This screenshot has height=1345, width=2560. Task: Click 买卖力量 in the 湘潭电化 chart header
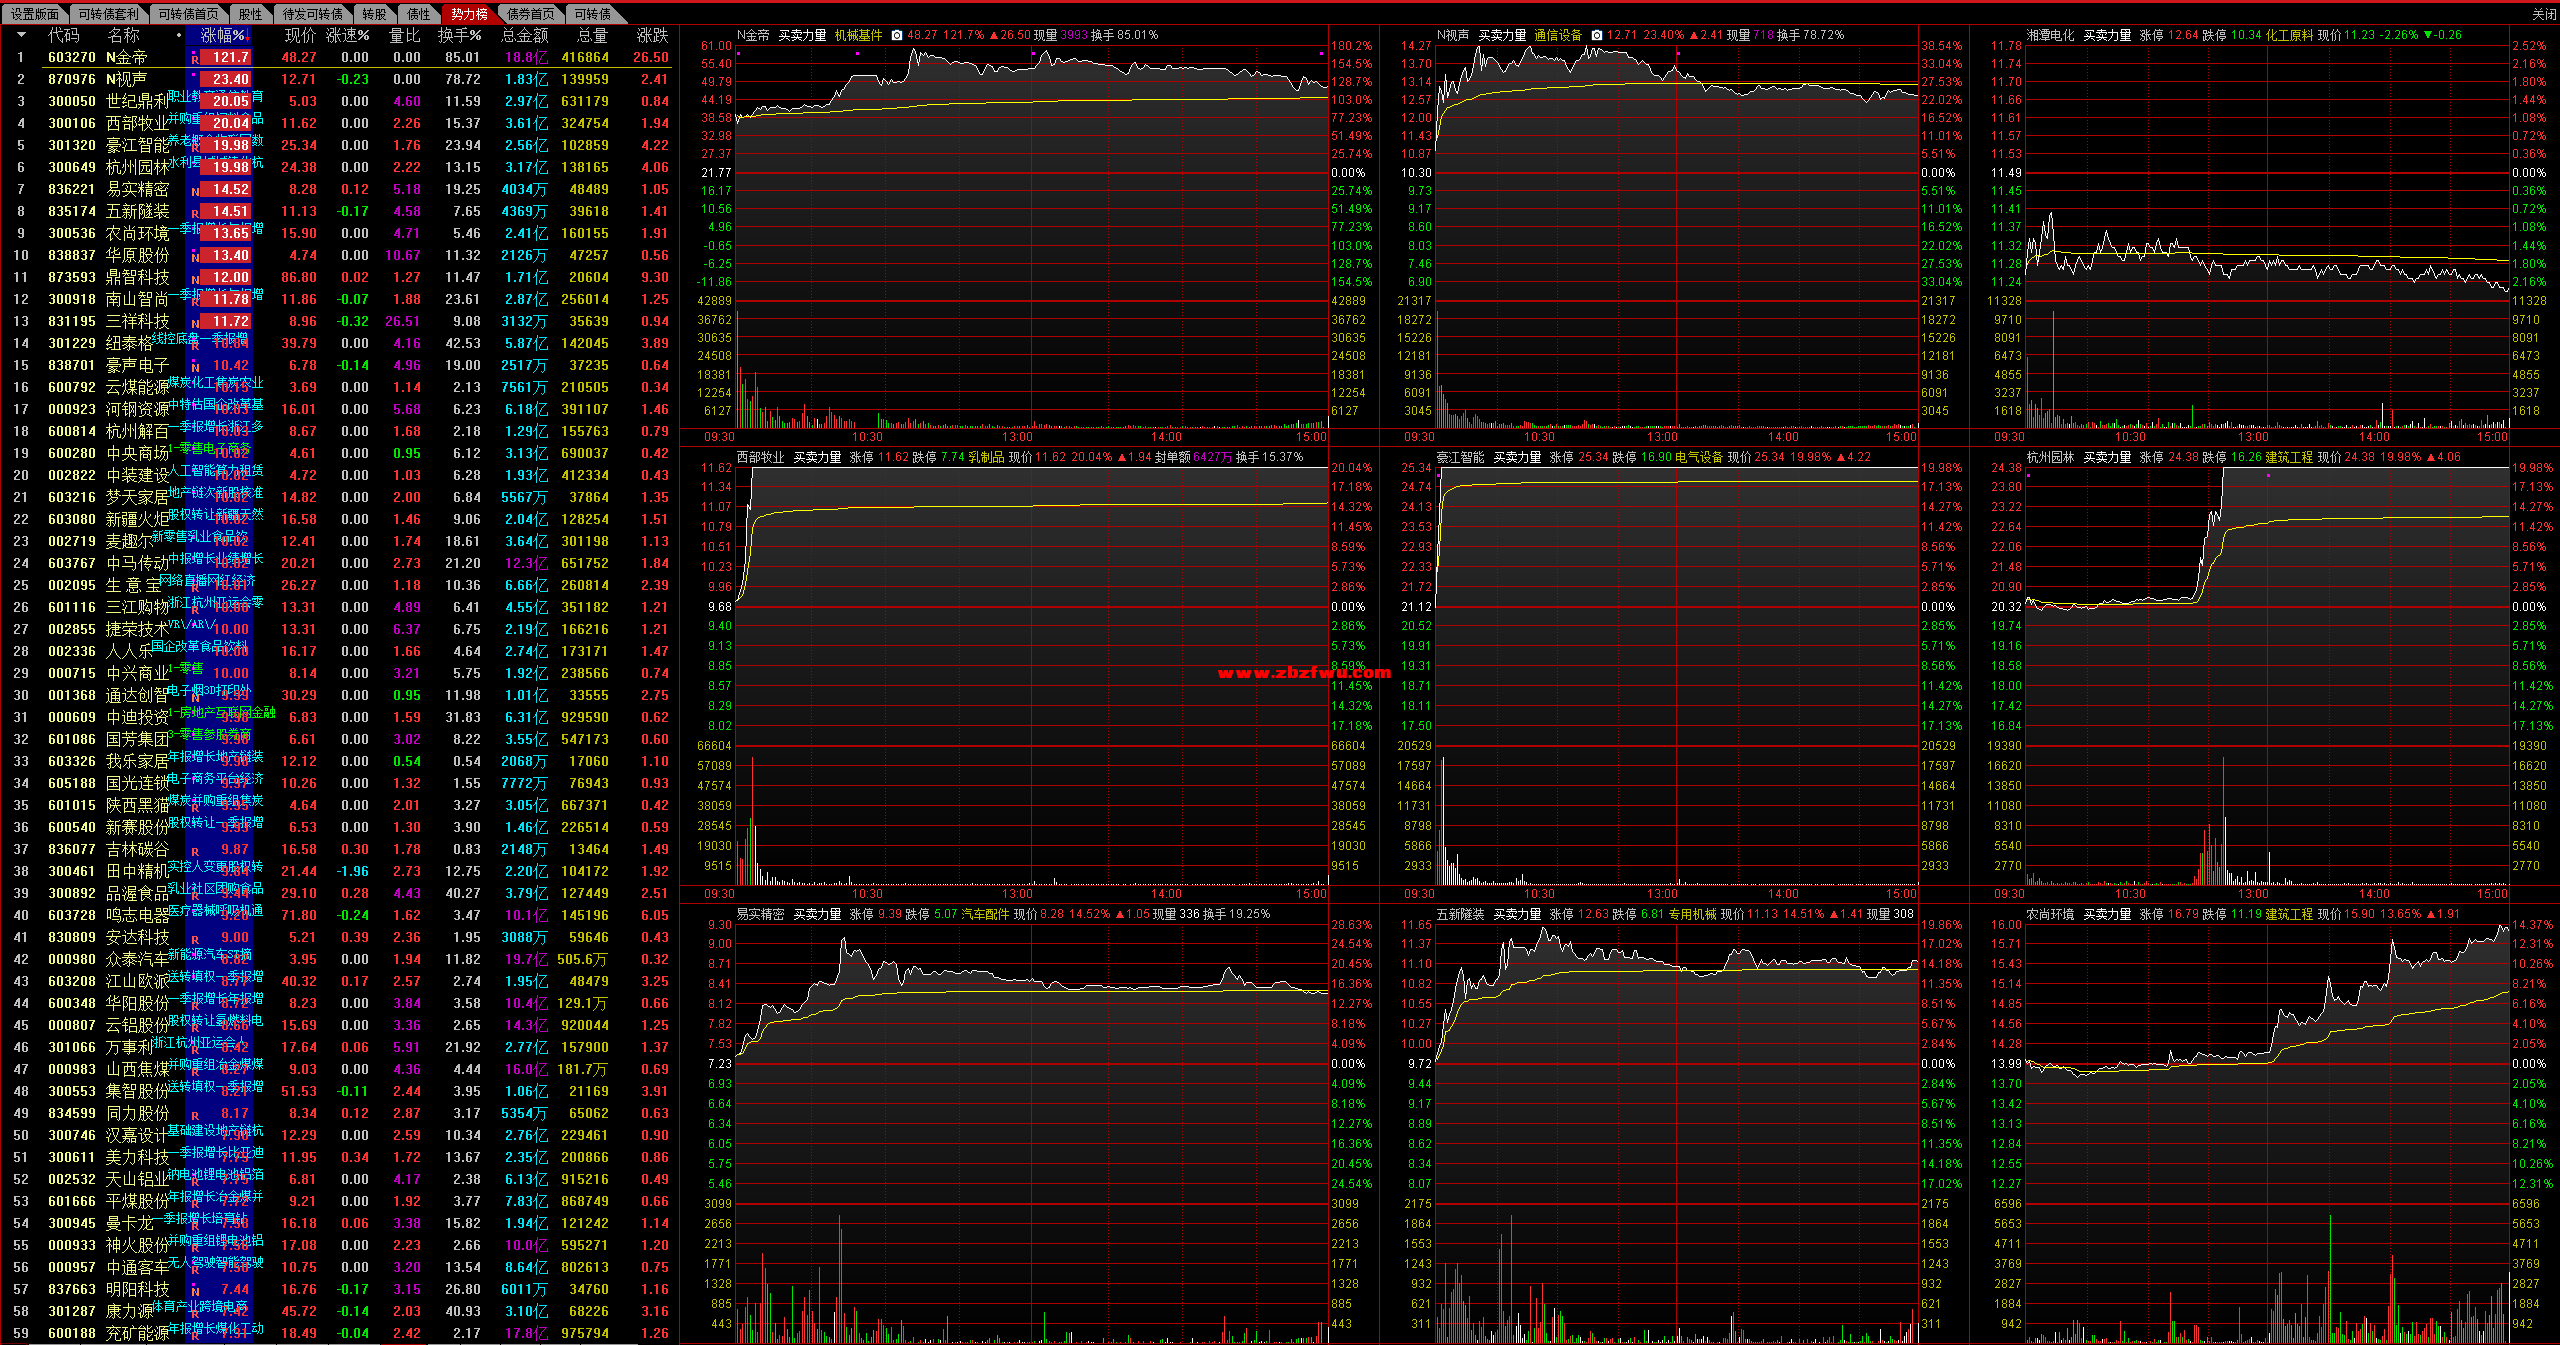[2107, 35]
